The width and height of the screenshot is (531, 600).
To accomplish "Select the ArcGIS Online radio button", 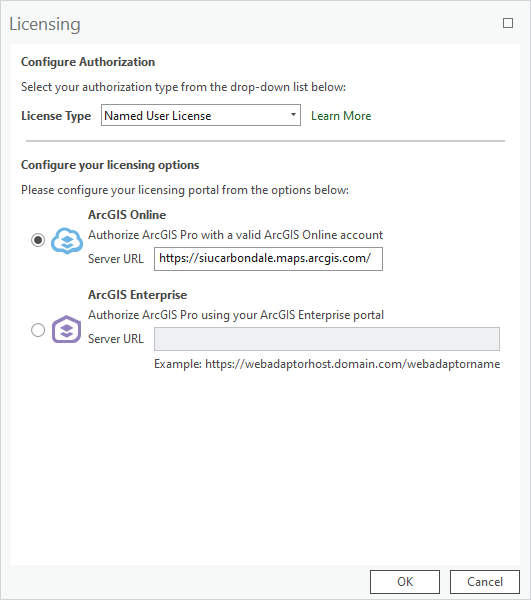I will pyautogui.click(x=38, y=240).
